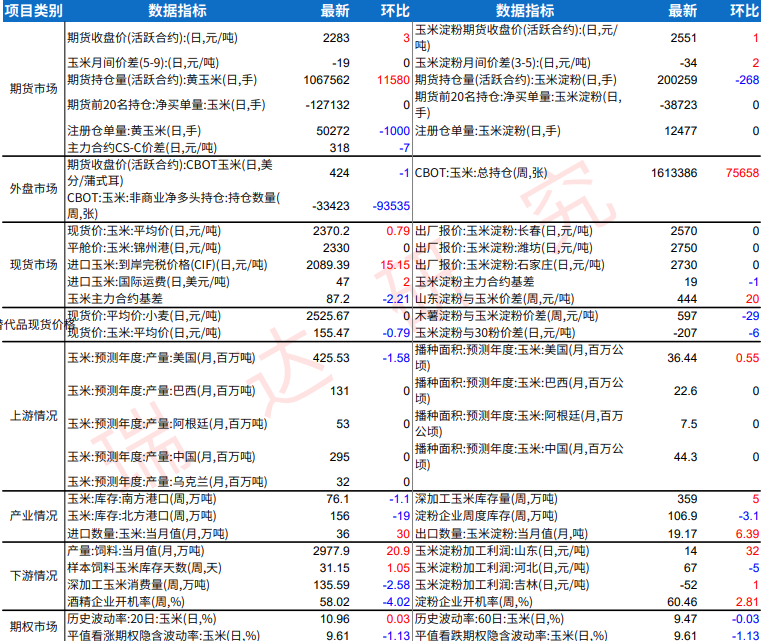Select the 期货市场 category cell
This screenshot has height=641, width=777.
click(x=34, y=89)
